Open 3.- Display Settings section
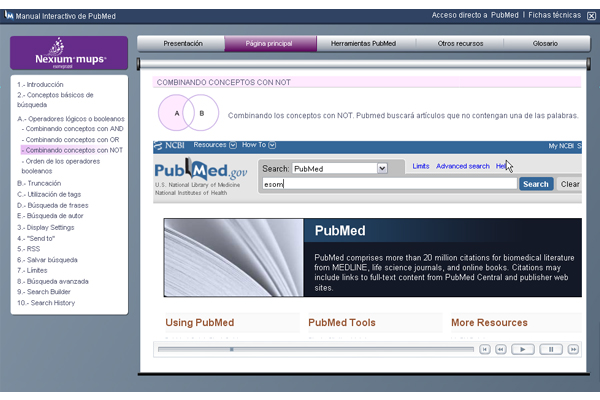The height and width of the screenshot is (400, 600). (x=46, y=227)
